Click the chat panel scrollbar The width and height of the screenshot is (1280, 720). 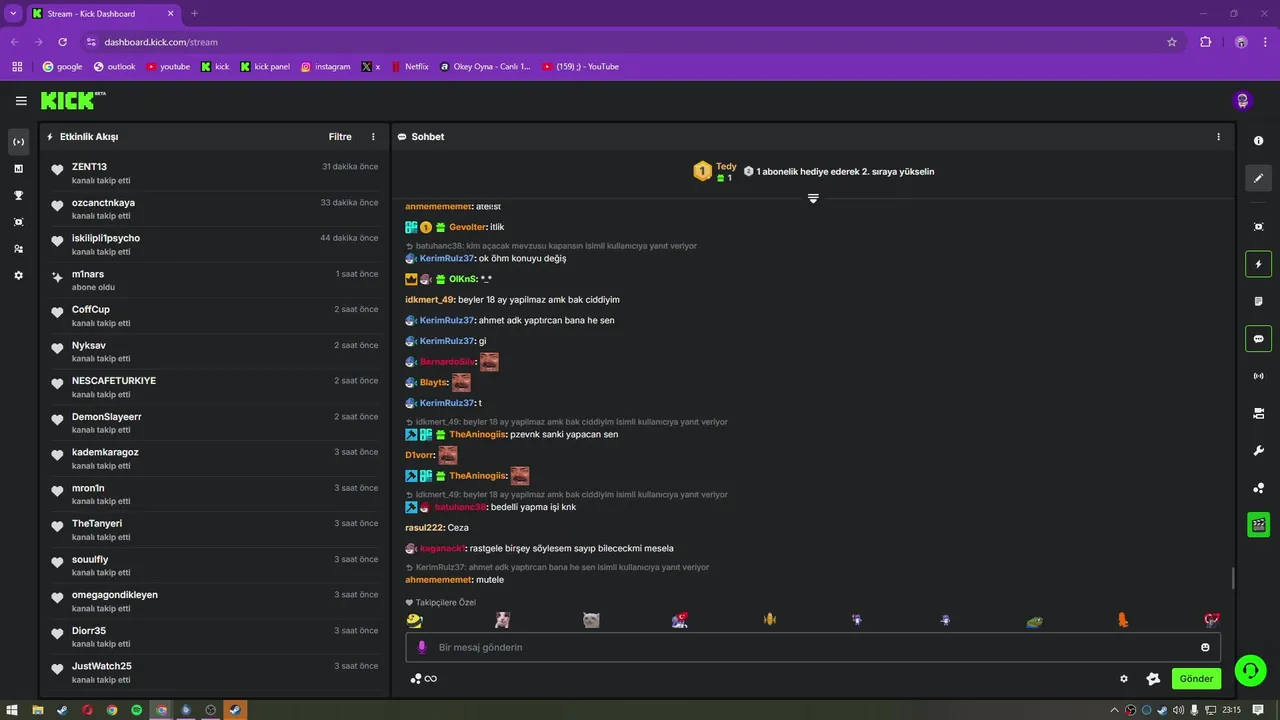(x=1232, y=578)
